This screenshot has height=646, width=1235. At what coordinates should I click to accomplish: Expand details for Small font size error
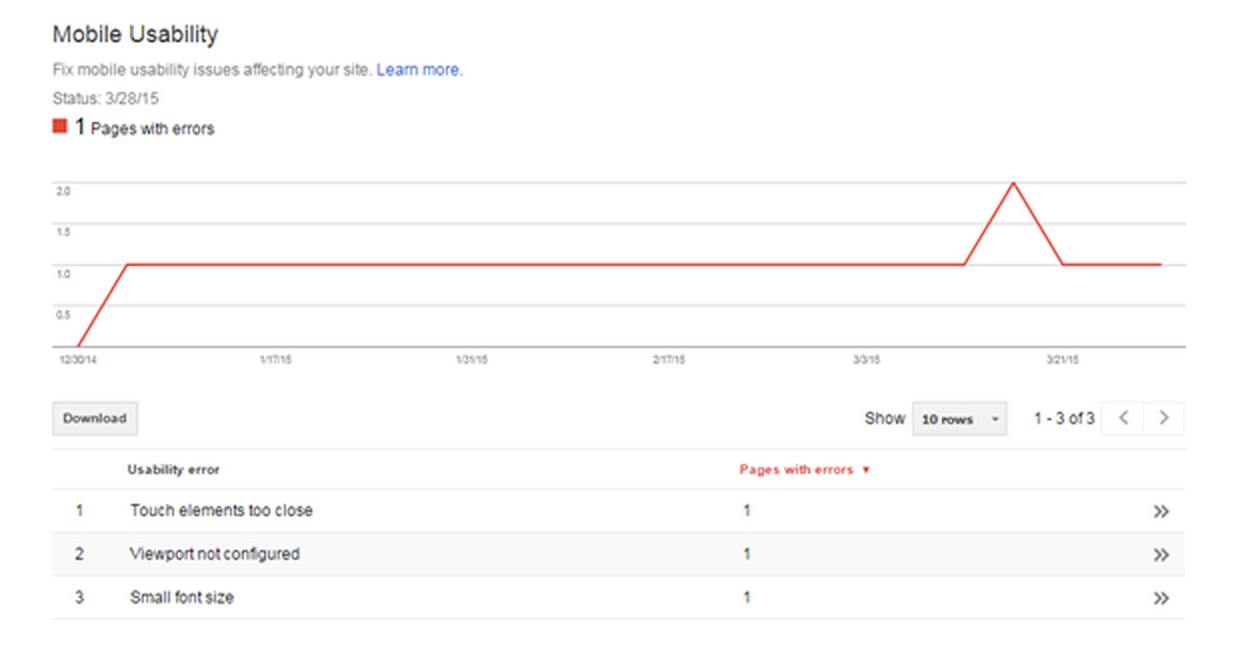[1162, 597]
